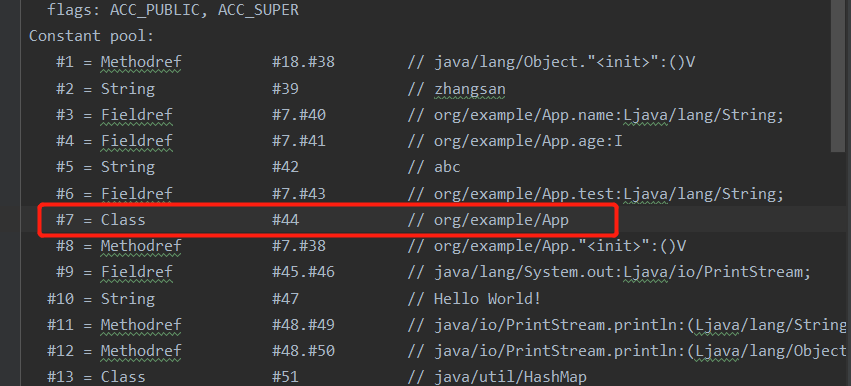Image resolution: width=851 pixels, height=386 pixels.
Task: Click the Constant pool: header line
Action: (92, 36)
